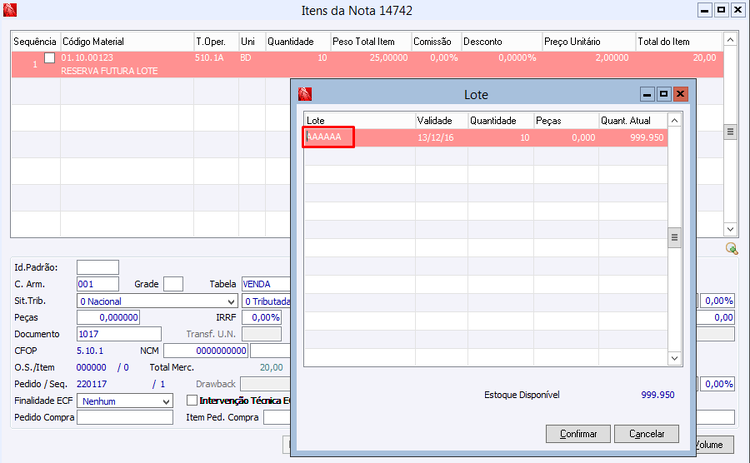
Task: Click the Id.Padrão input field
Action: pos(98,267)
